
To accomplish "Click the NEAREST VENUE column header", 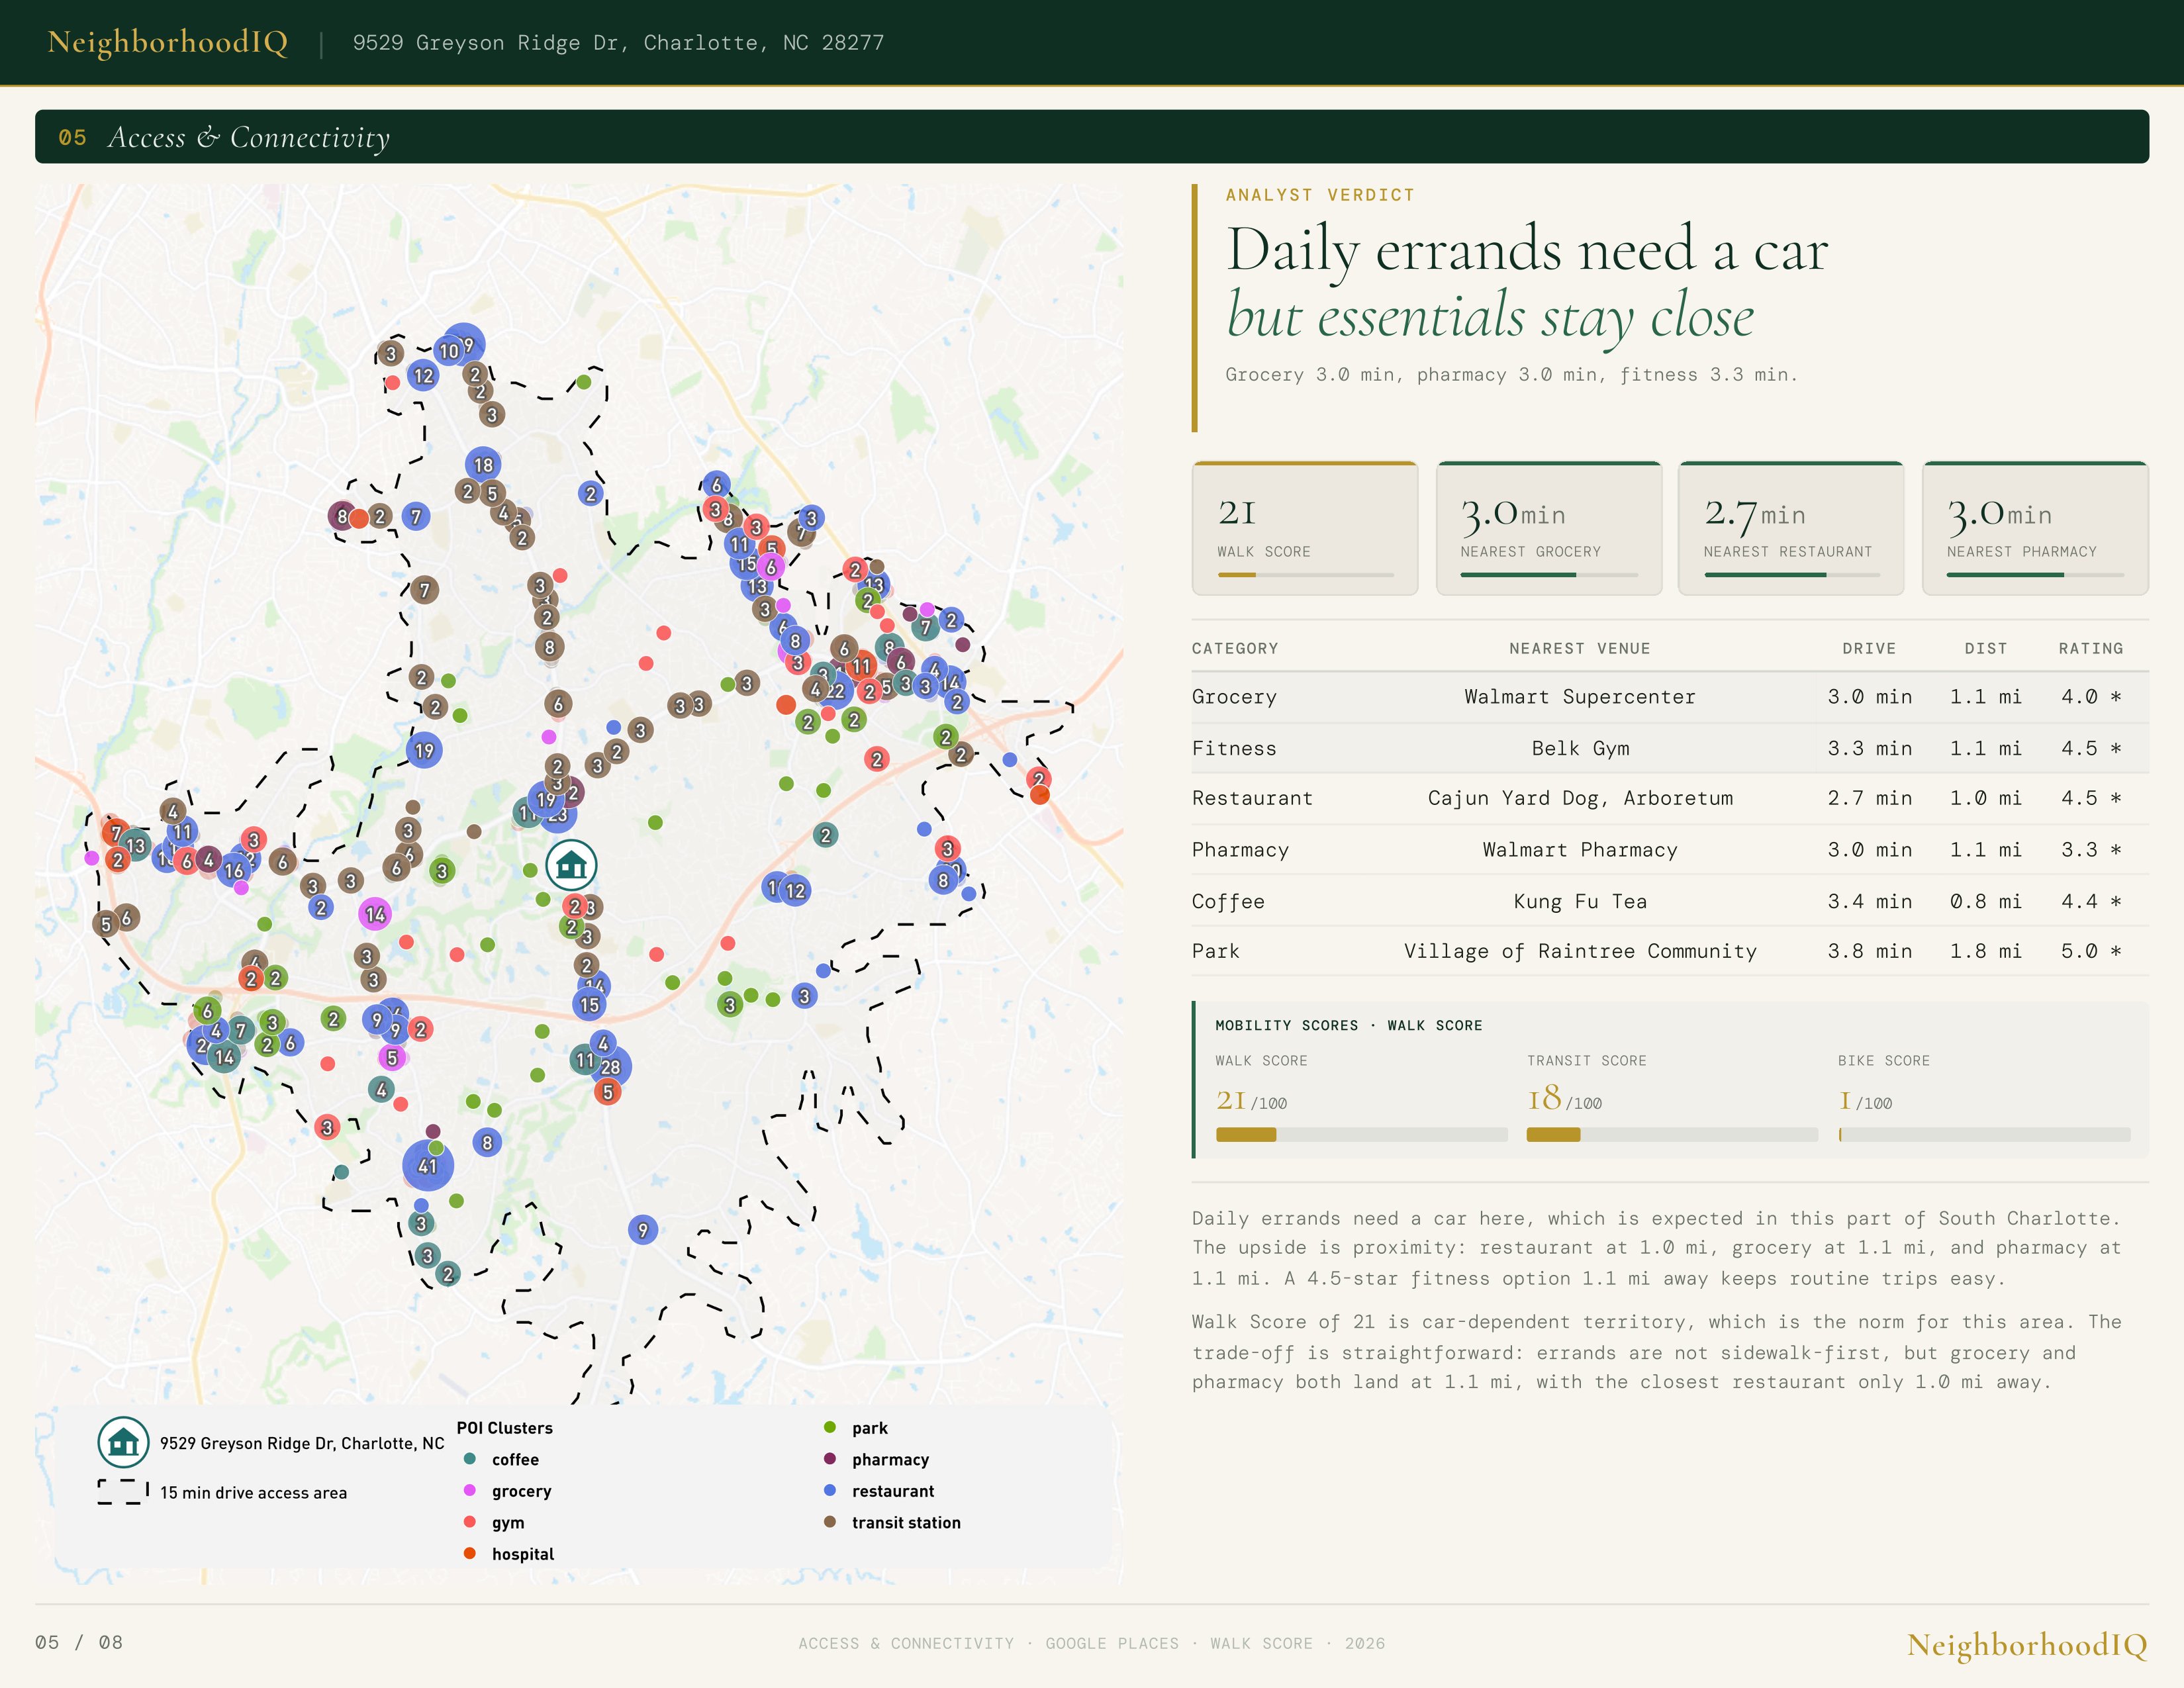I will point(1580,648).
